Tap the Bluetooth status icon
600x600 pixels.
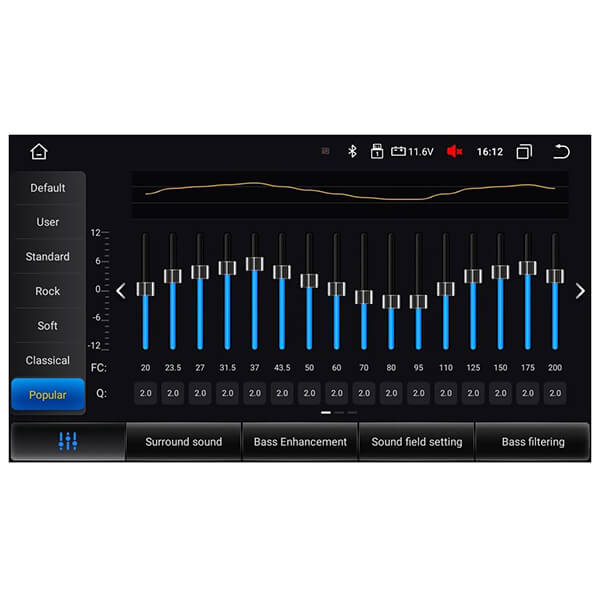pyautogui.click(x=352, y=152)
